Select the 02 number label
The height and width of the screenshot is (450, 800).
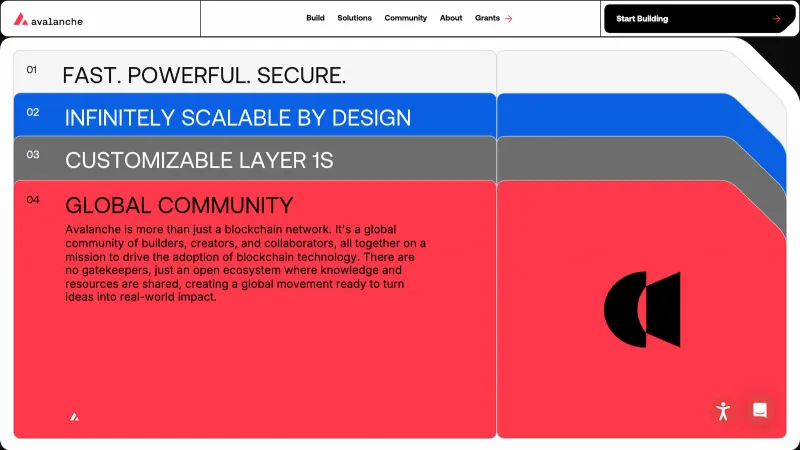(x=33, y=113)
